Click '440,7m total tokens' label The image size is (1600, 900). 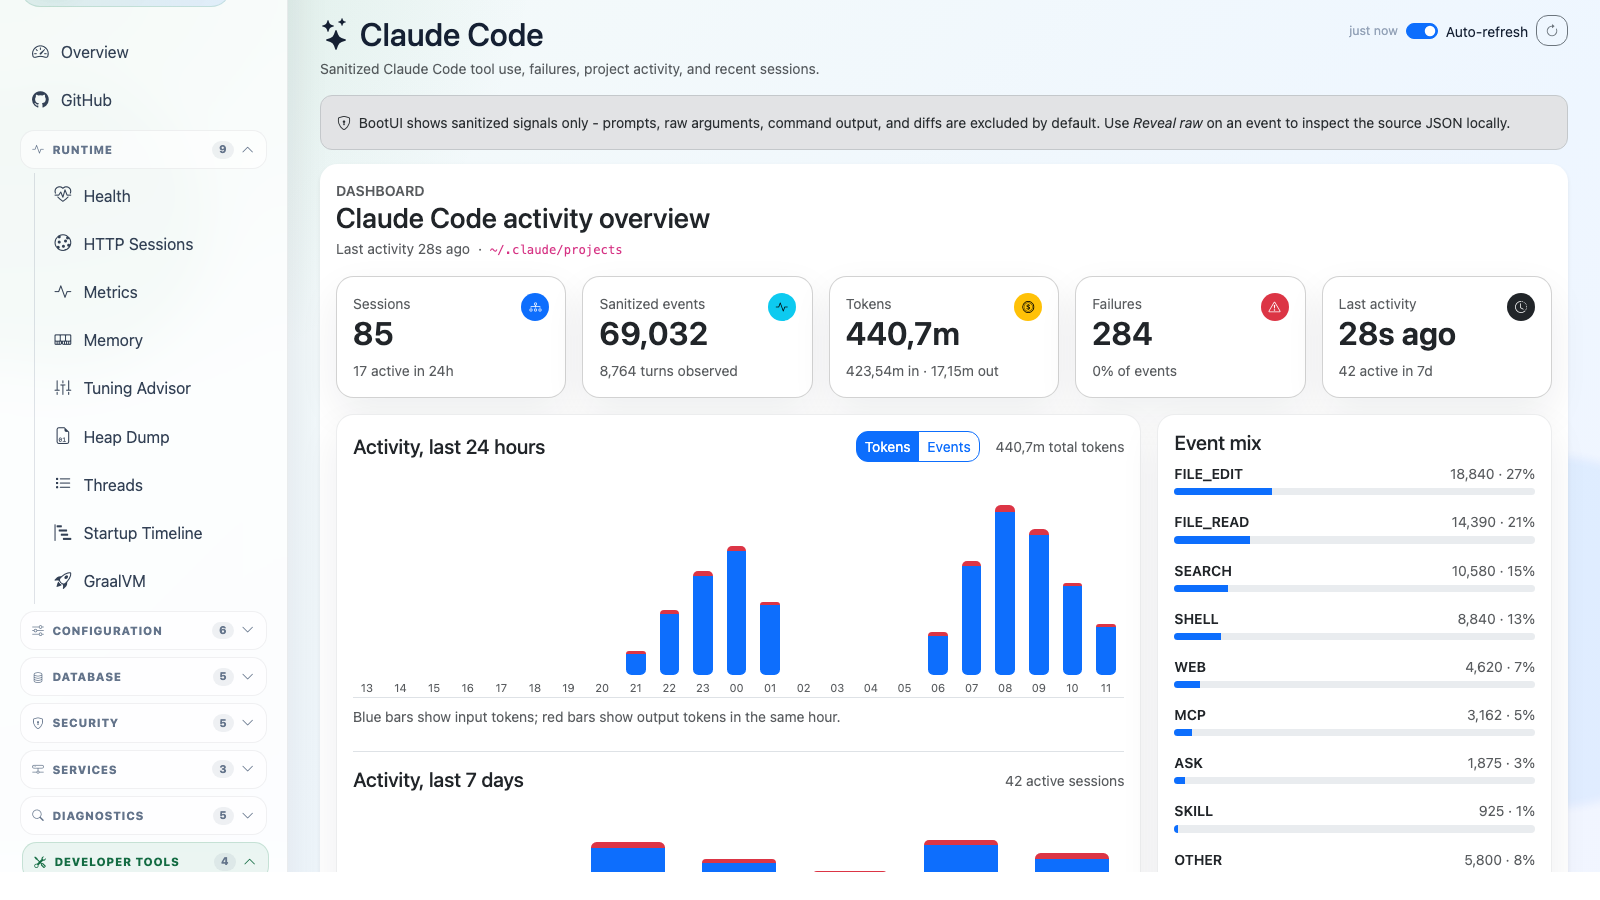coord(1060,447)
